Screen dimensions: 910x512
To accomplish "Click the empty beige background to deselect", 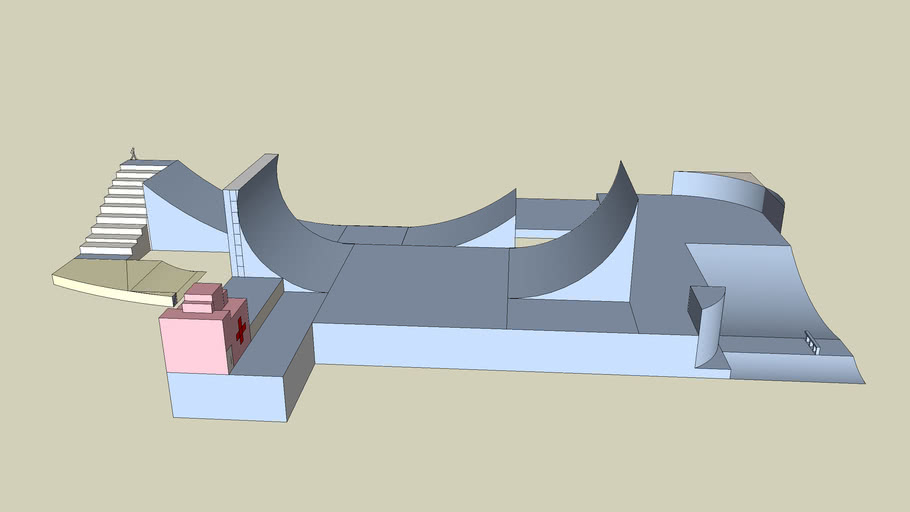I will 450,80.
